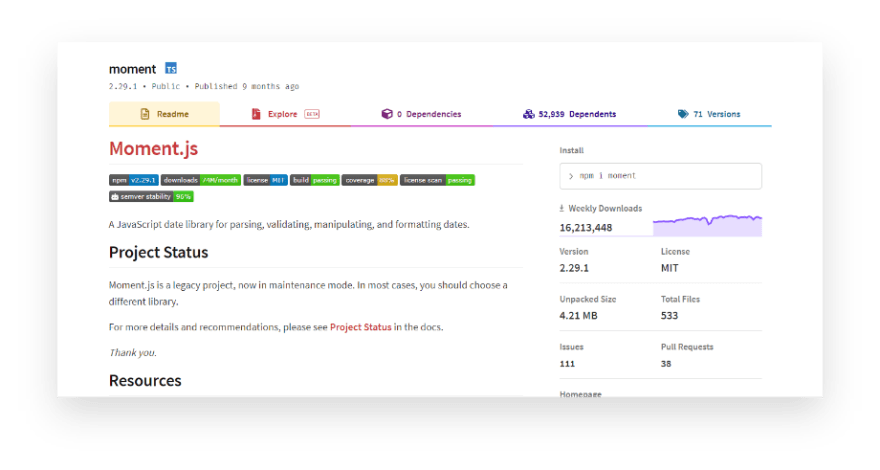The width and height of the screenshot is (880, 470).
Task: Click the chevron prompt icon in install box
Action: point(571,176)
